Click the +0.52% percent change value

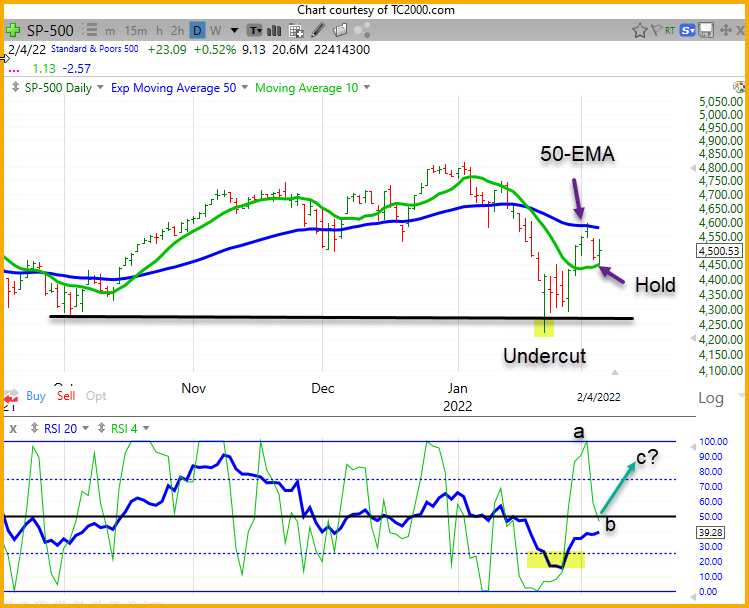click(214, 50)
